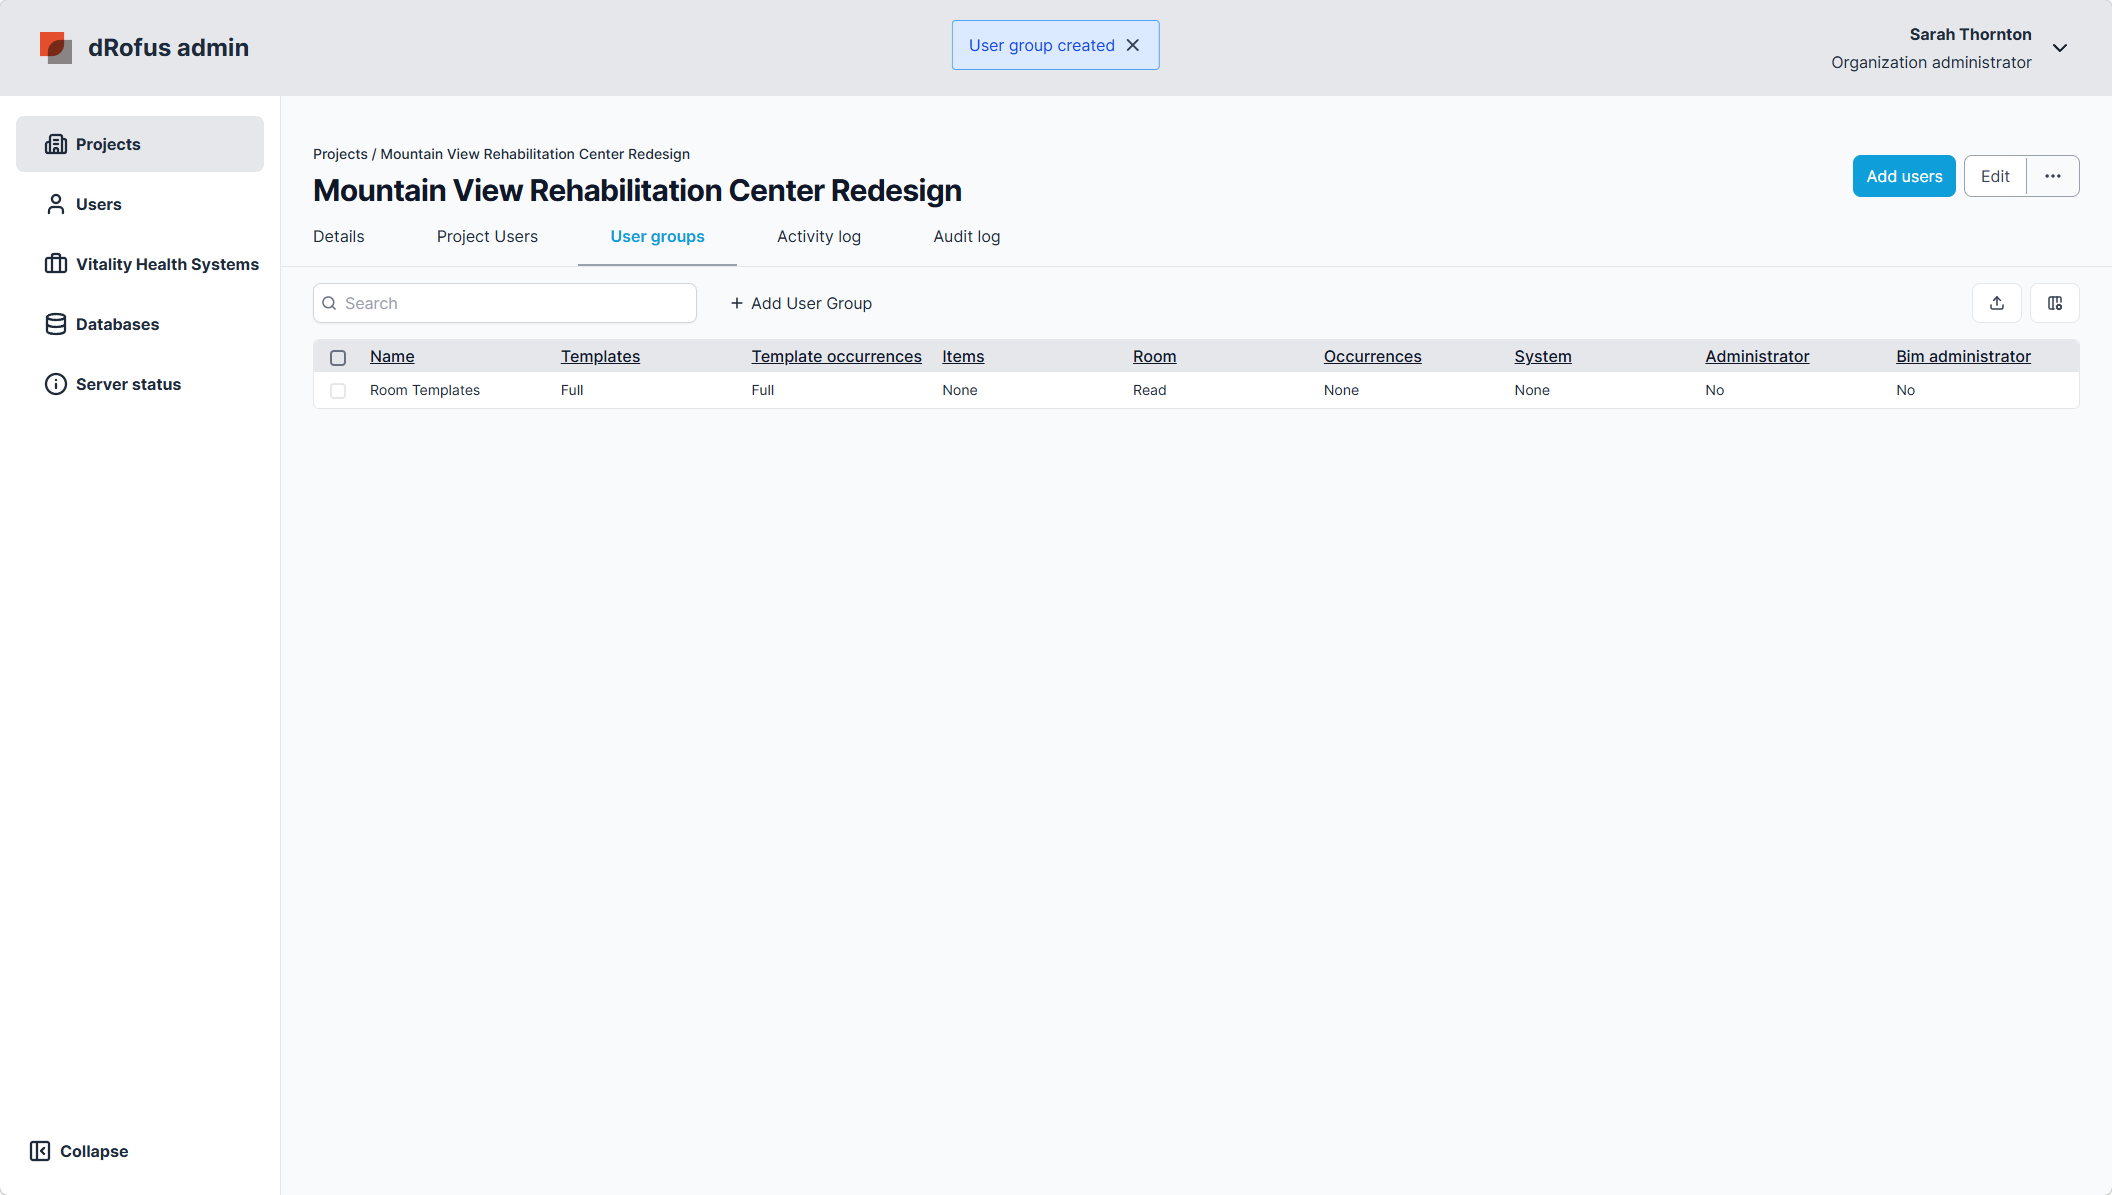Screen dimensions: 2112x1195
Task: Click the Organization administrator role text
Action: tap(1931, 62)
